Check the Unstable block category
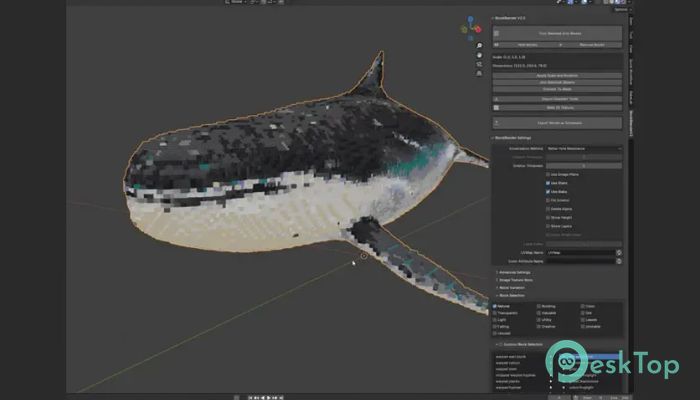 [583, 326]
